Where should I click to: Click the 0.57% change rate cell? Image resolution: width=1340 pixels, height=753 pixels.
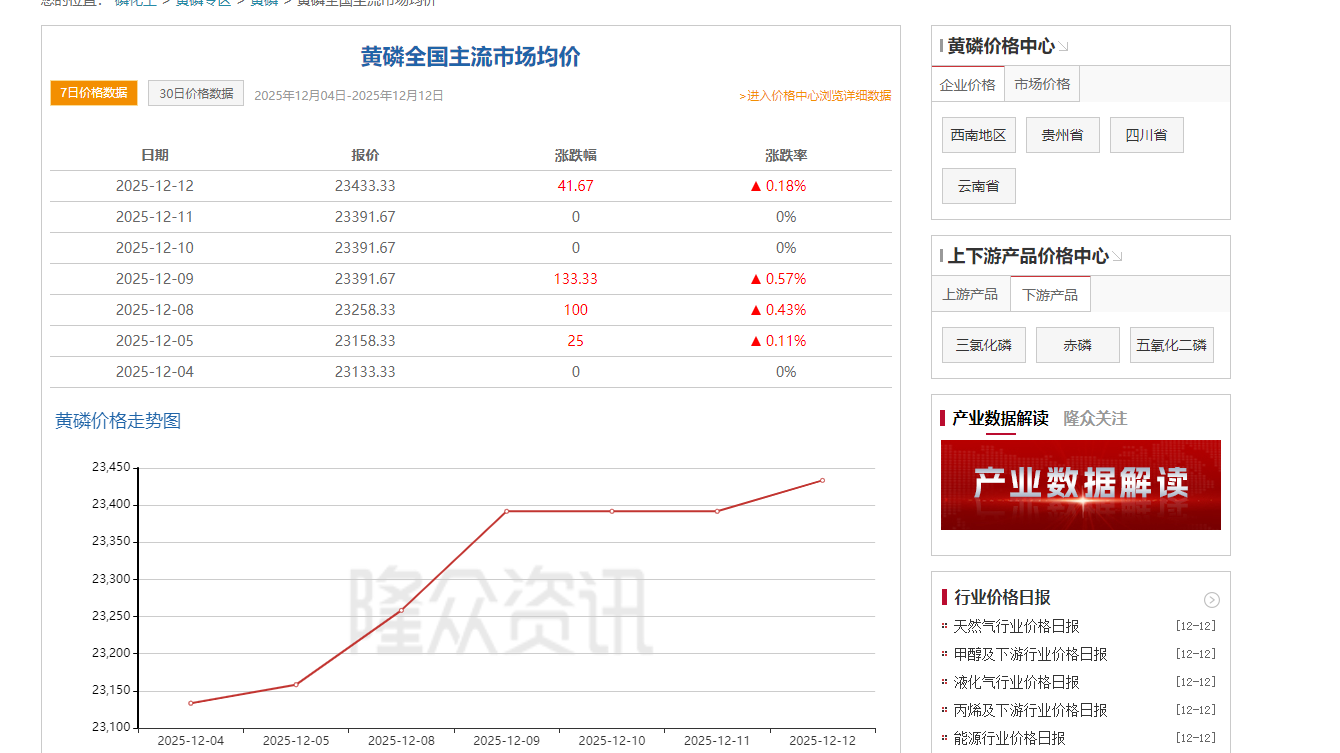(779, 279)
